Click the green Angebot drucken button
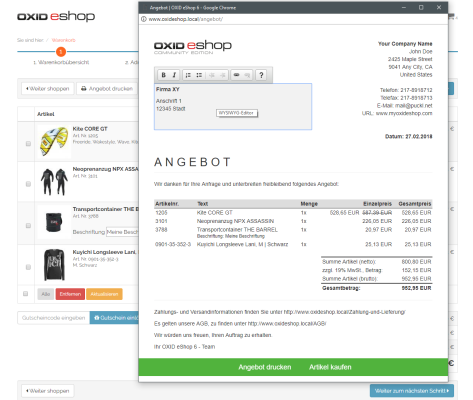Image resolution: width=473 pixels, height=400 pixels. [265, 367]
